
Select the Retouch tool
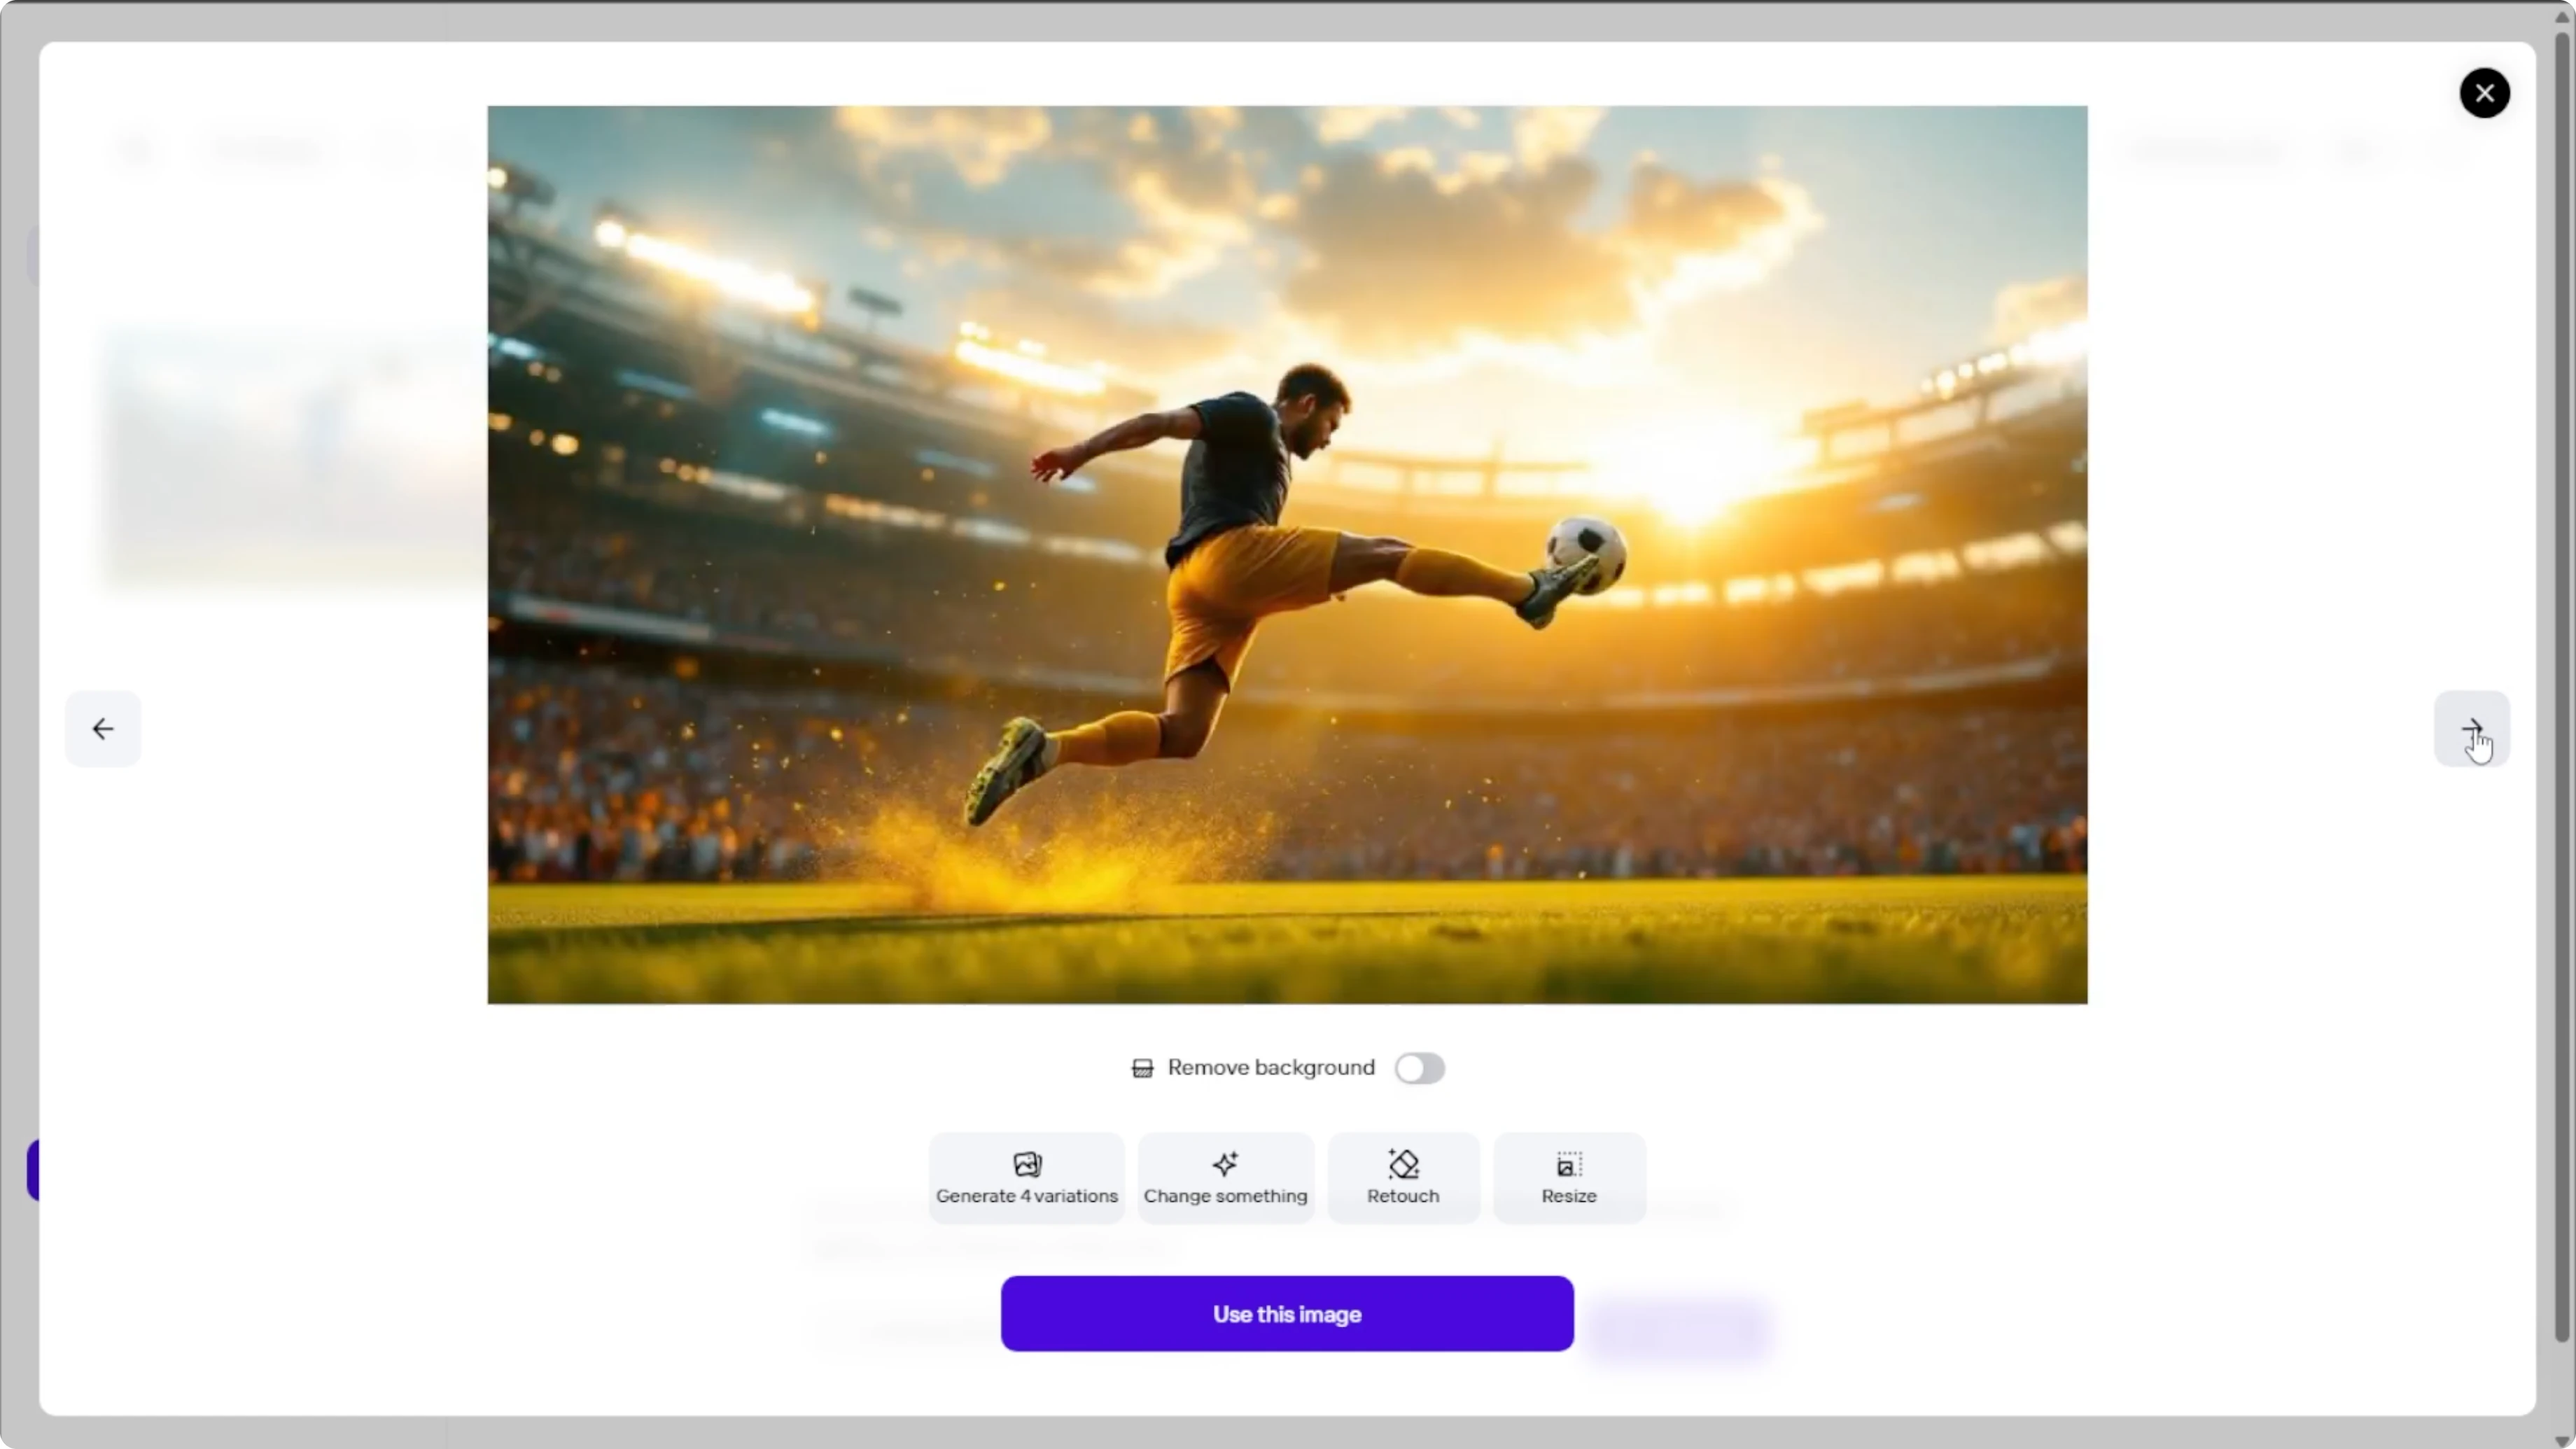pos(1403,1177)
